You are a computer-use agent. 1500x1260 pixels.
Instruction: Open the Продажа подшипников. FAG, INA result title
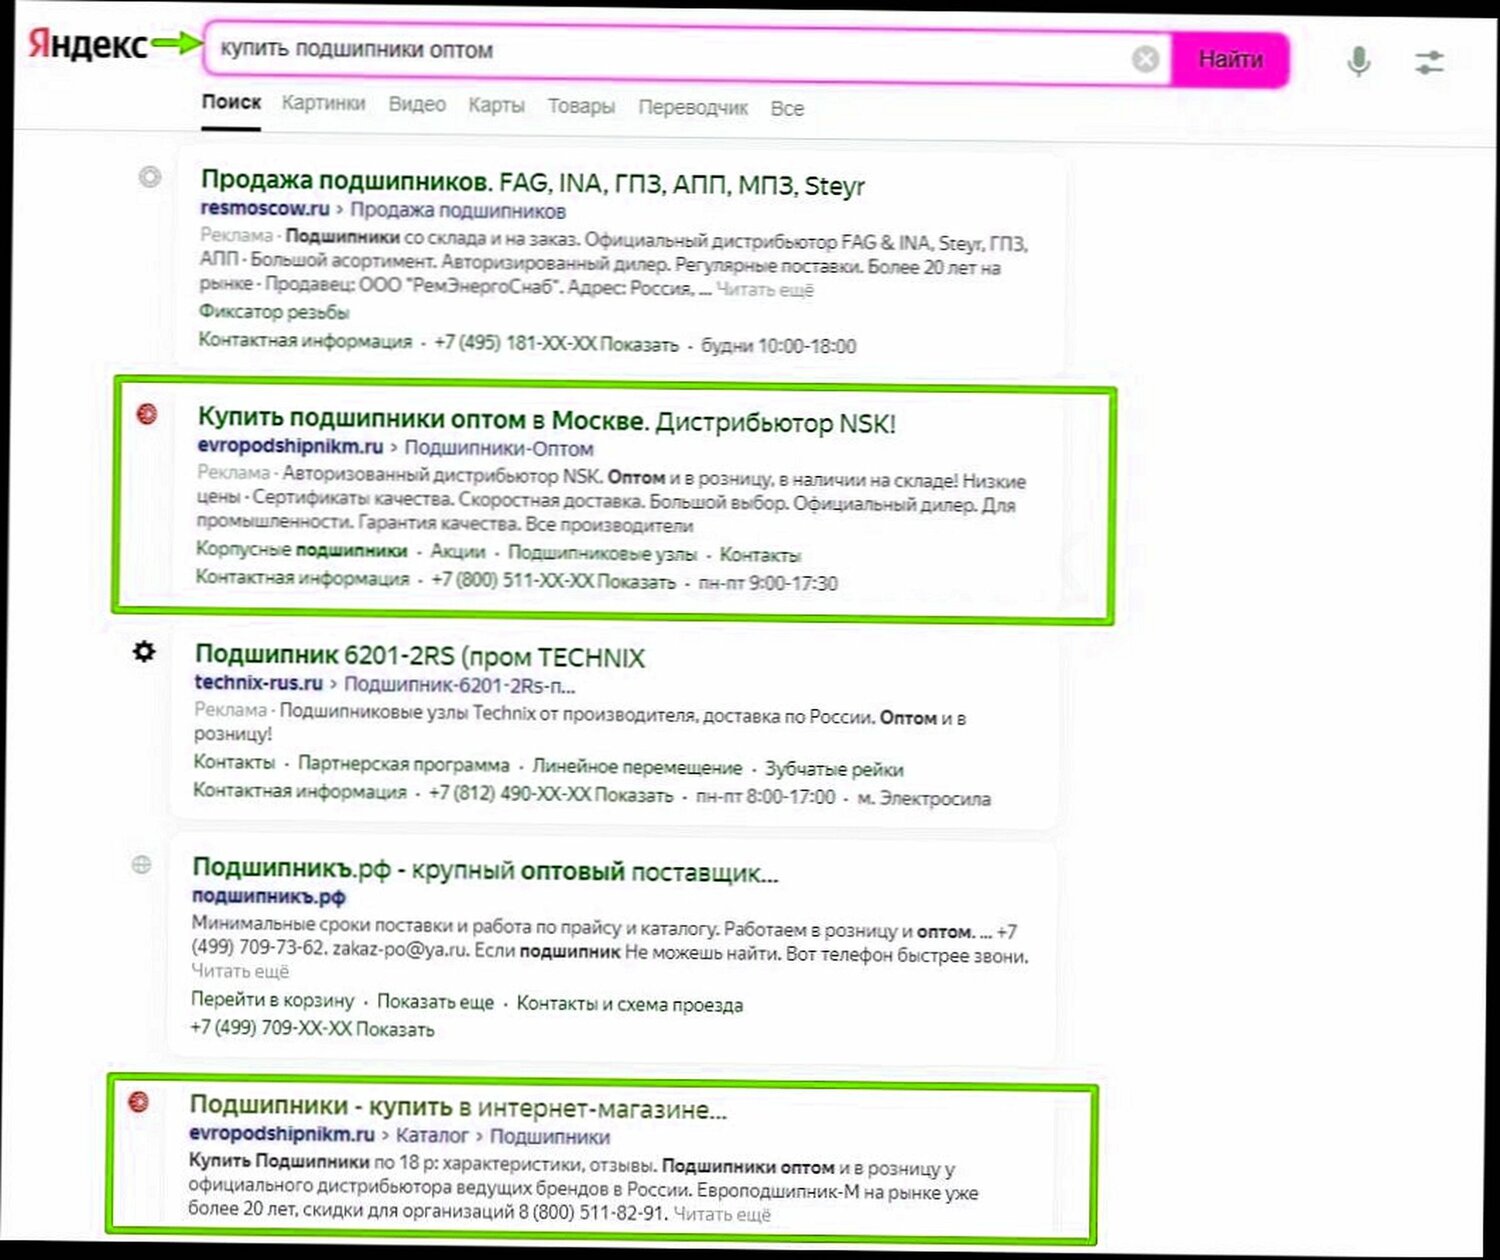tap(532, 183)
